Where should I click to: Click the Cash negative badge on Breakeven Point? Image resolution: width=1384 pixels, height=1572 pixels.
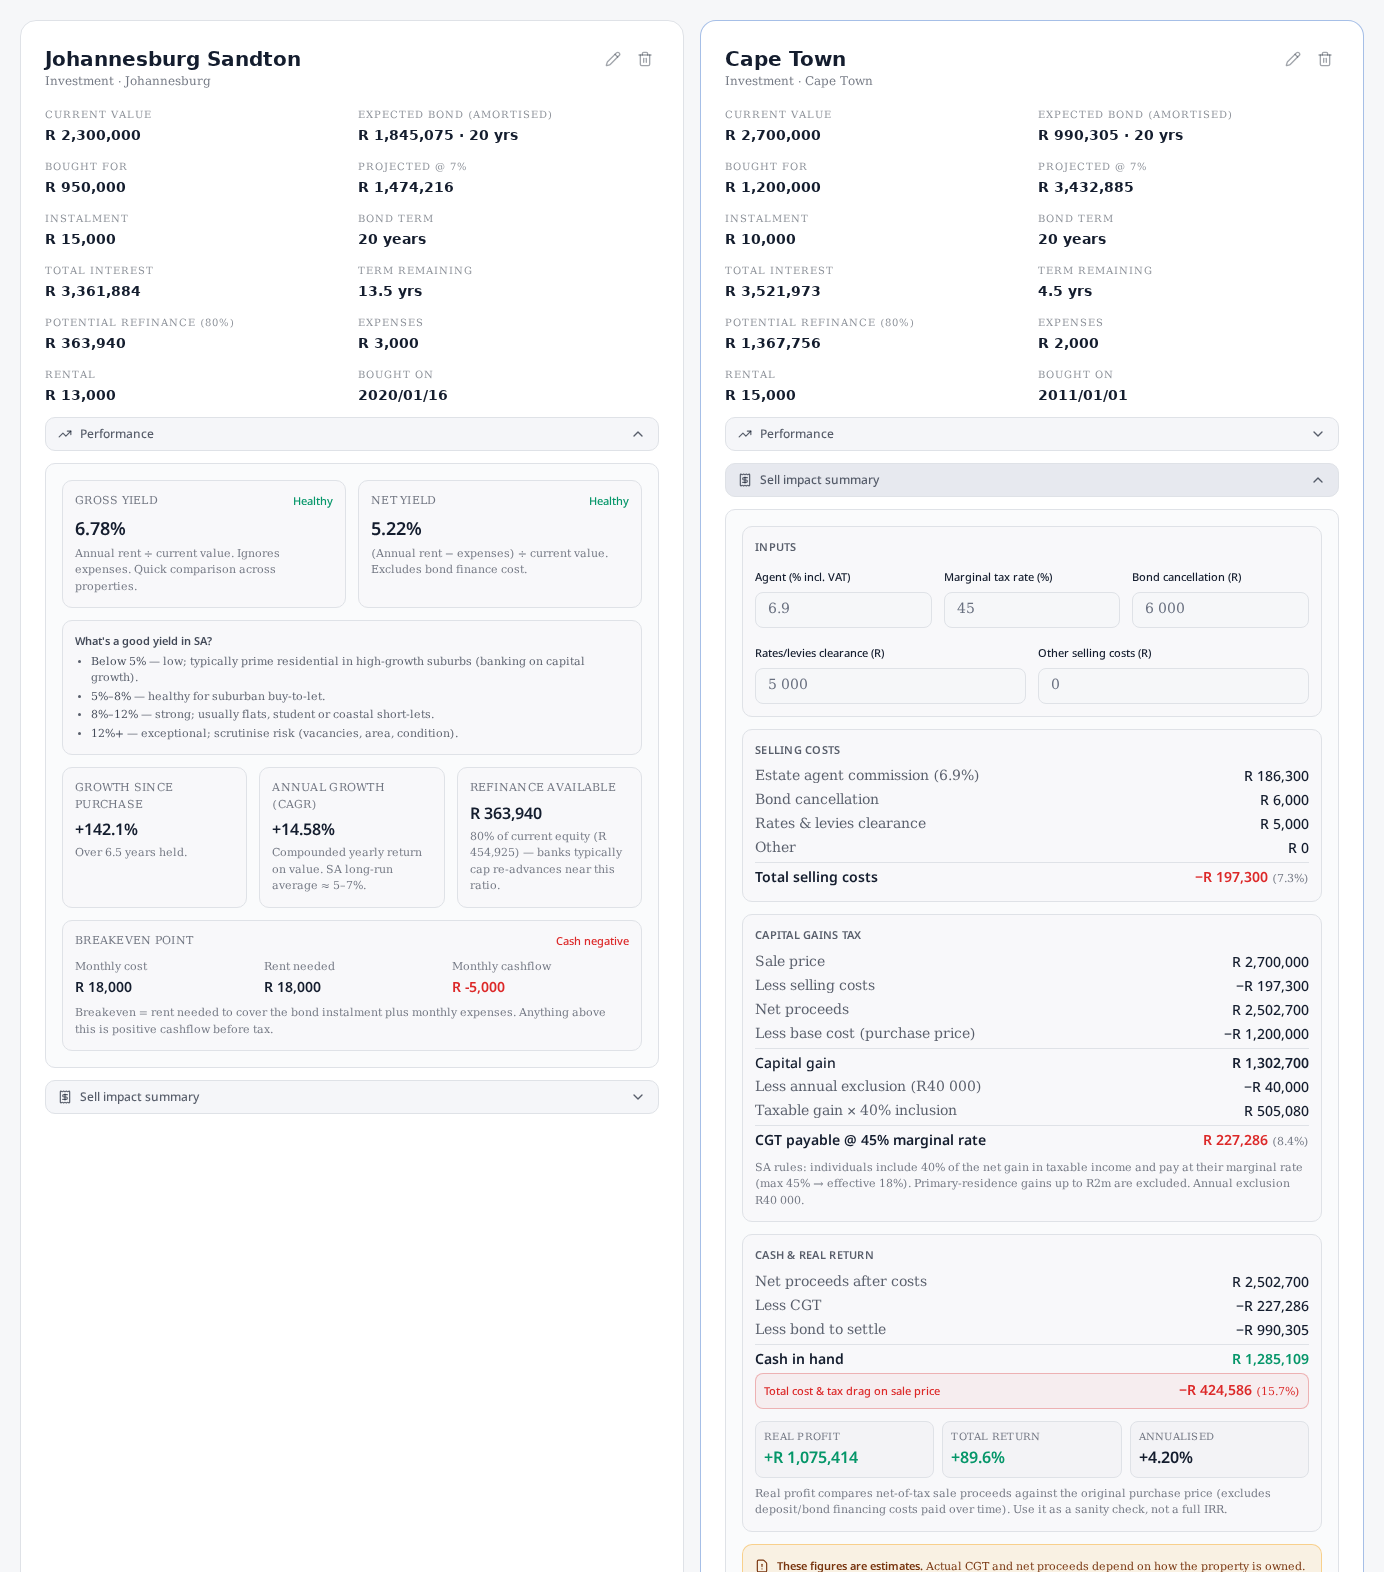592,941
